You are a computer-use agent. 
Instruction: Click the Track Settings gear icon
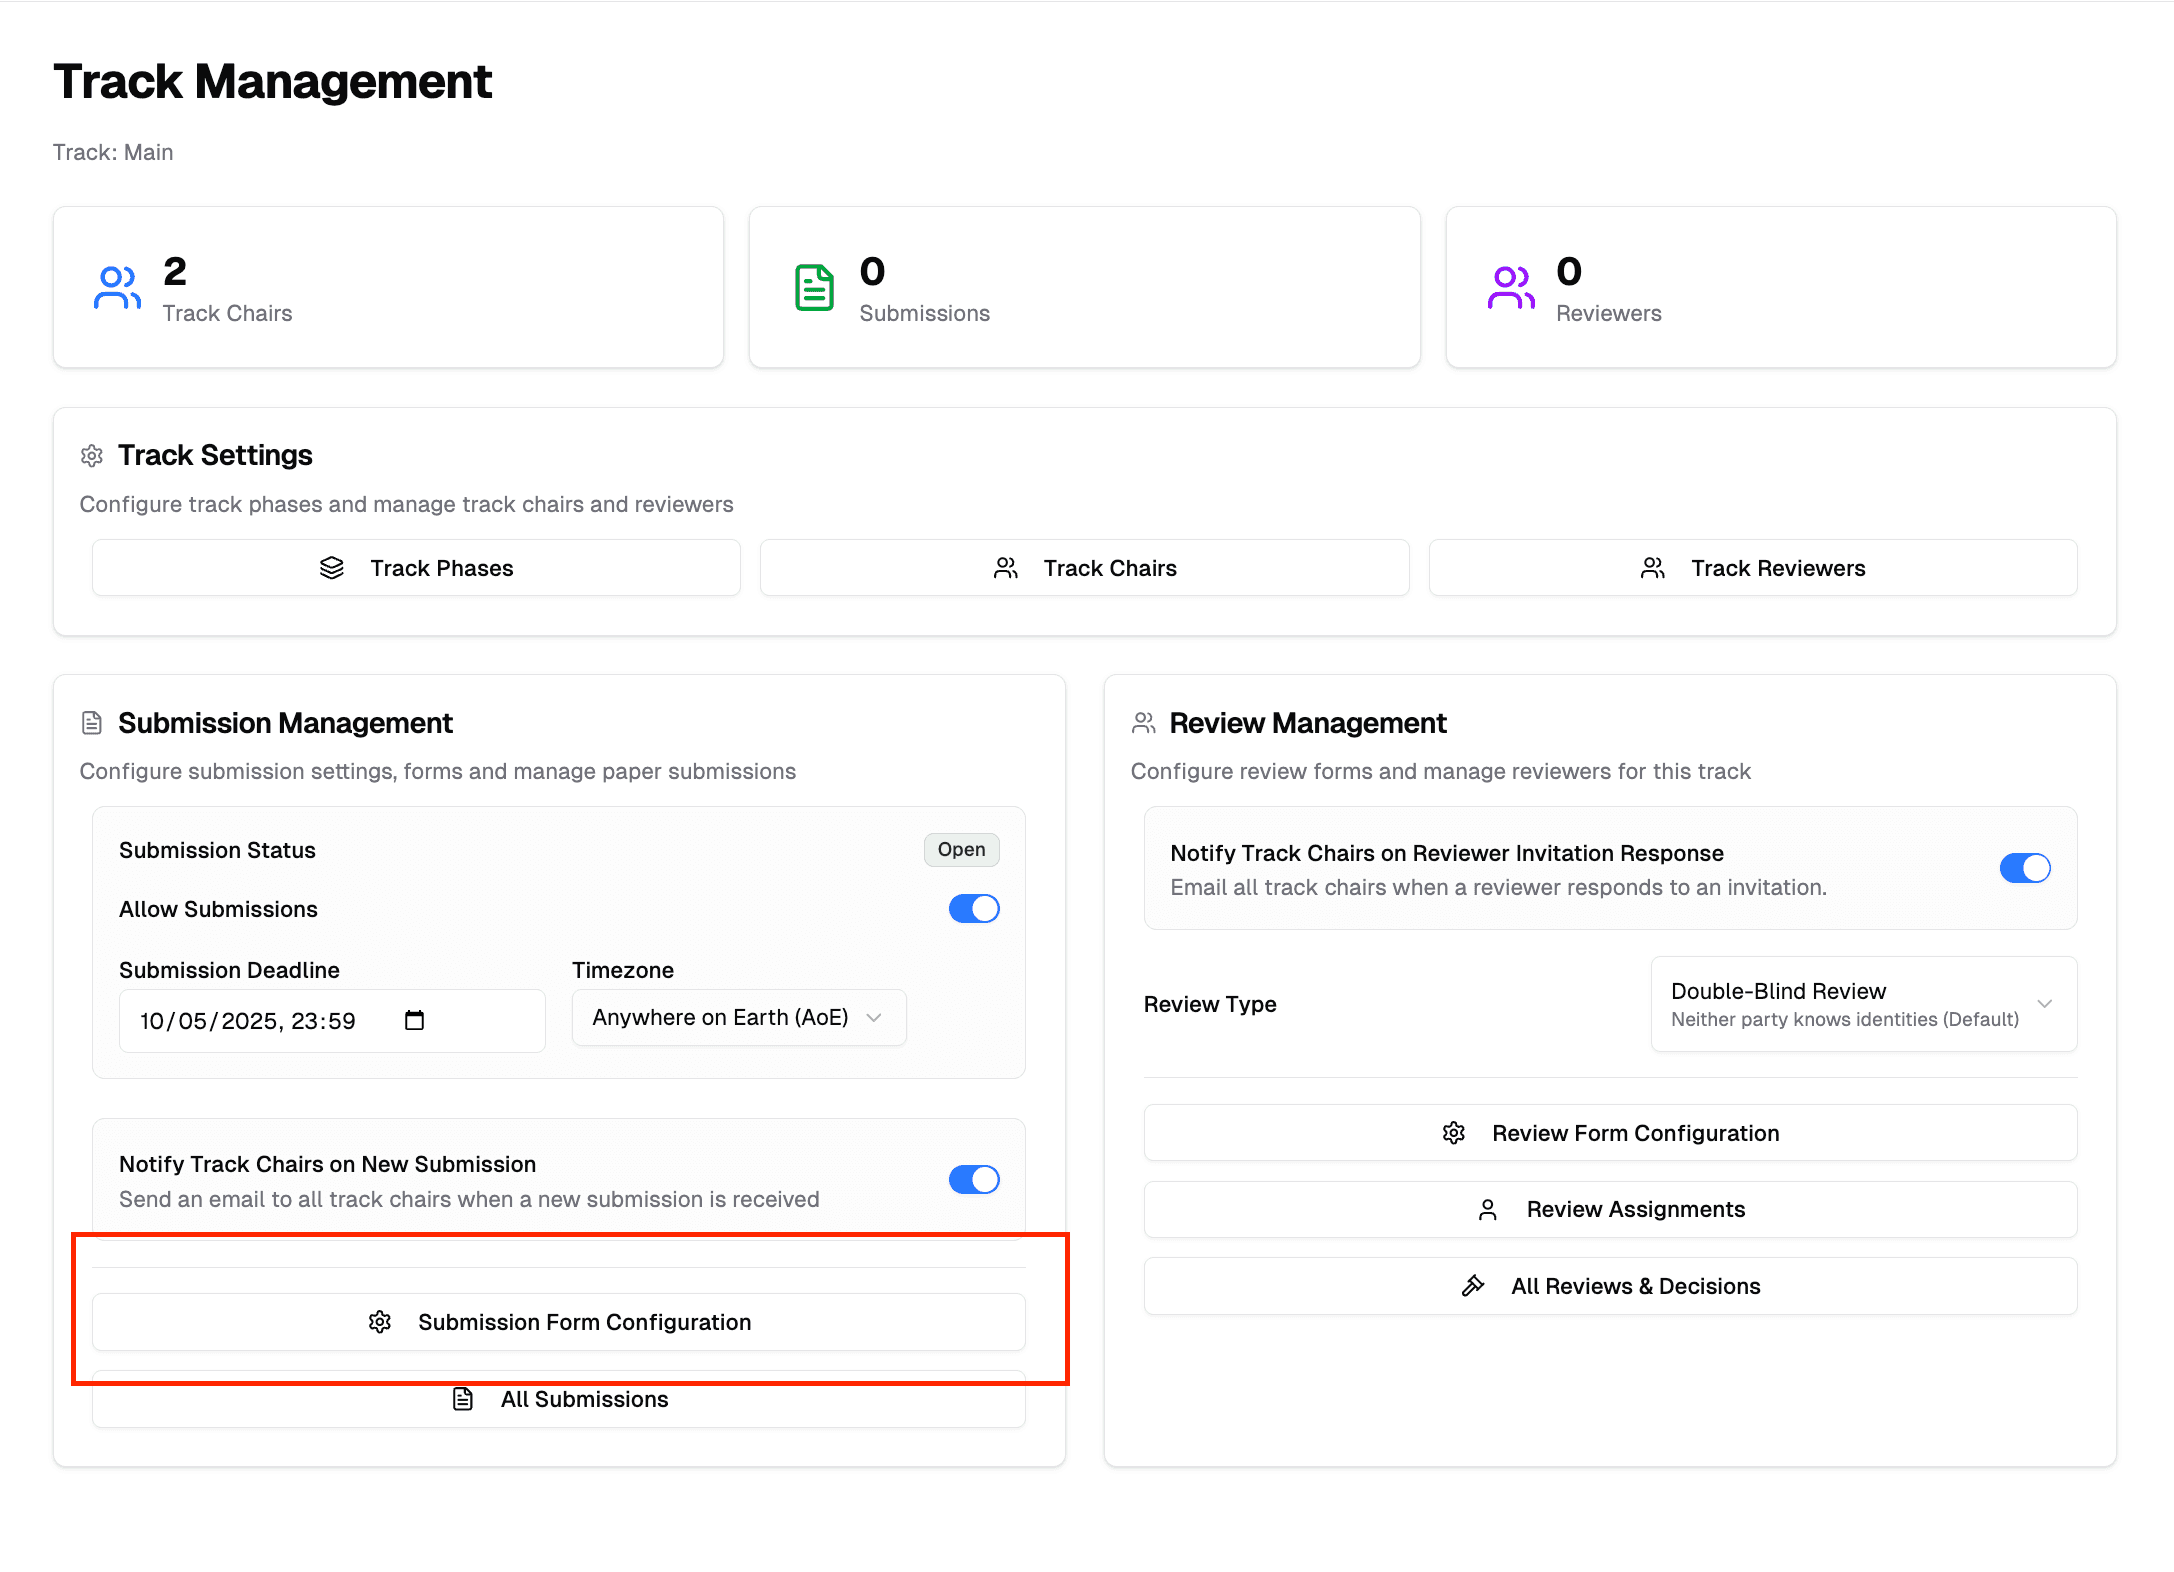click(x=91, y=455)
